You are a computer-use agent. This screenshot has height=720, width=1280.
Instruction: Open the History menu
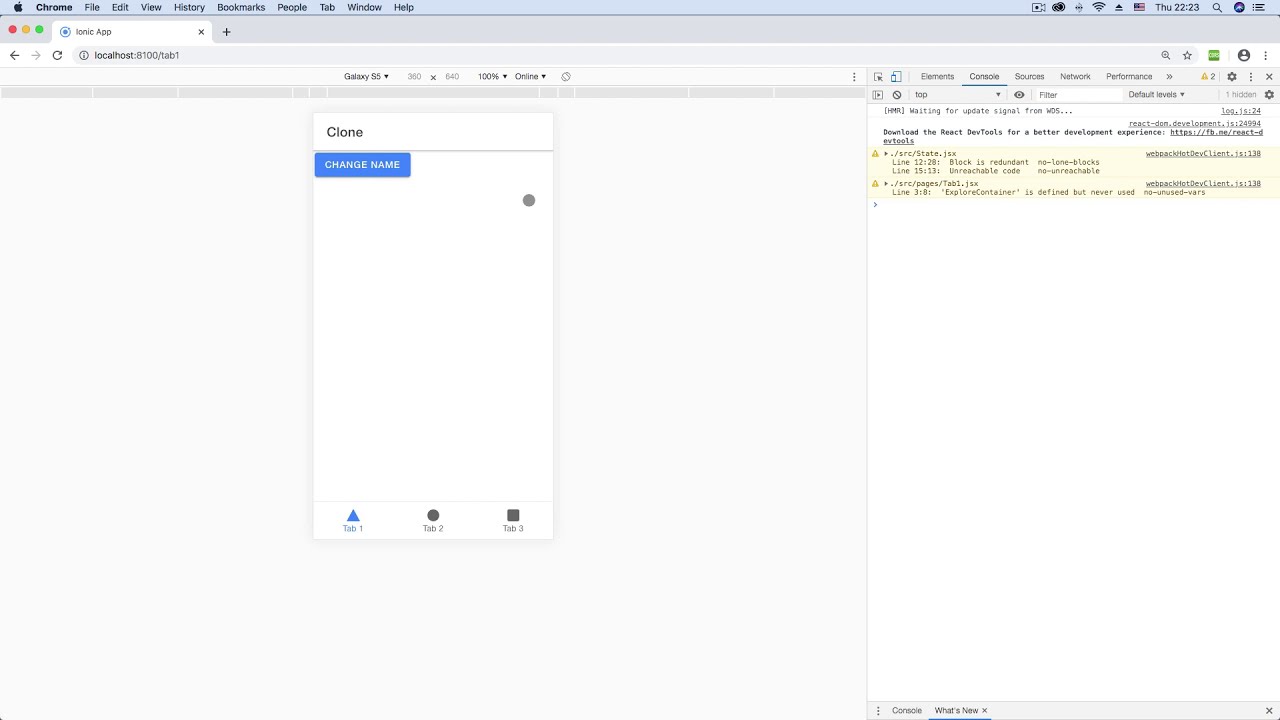pos(189,7)
